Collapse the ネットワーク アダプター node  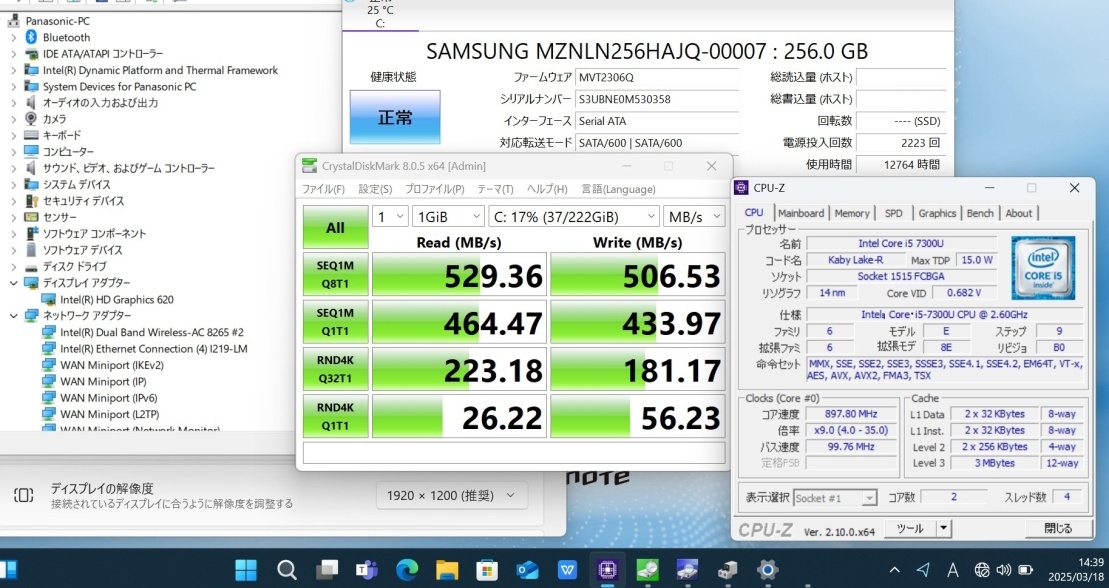13,316
